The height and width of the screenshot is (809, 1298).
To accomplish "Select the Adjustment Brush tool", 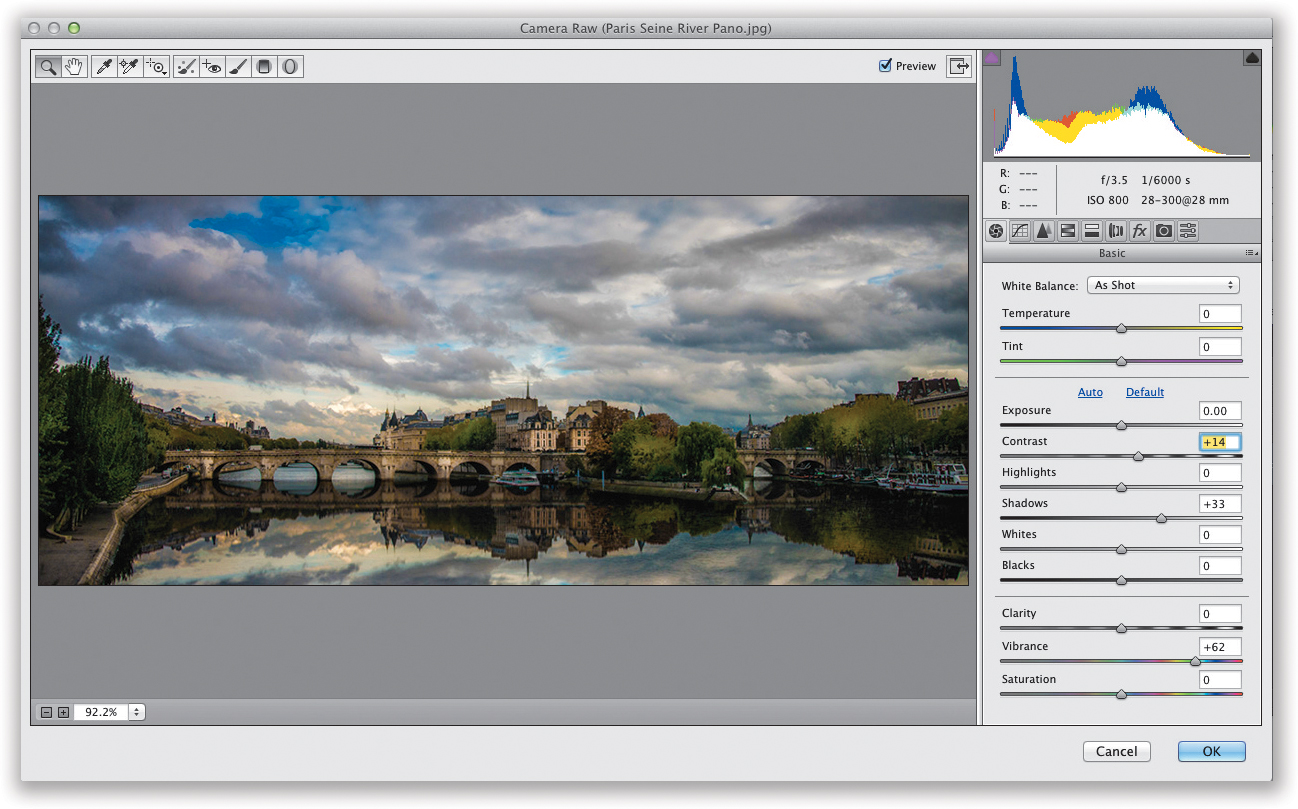I will click(x=237, y=67).
